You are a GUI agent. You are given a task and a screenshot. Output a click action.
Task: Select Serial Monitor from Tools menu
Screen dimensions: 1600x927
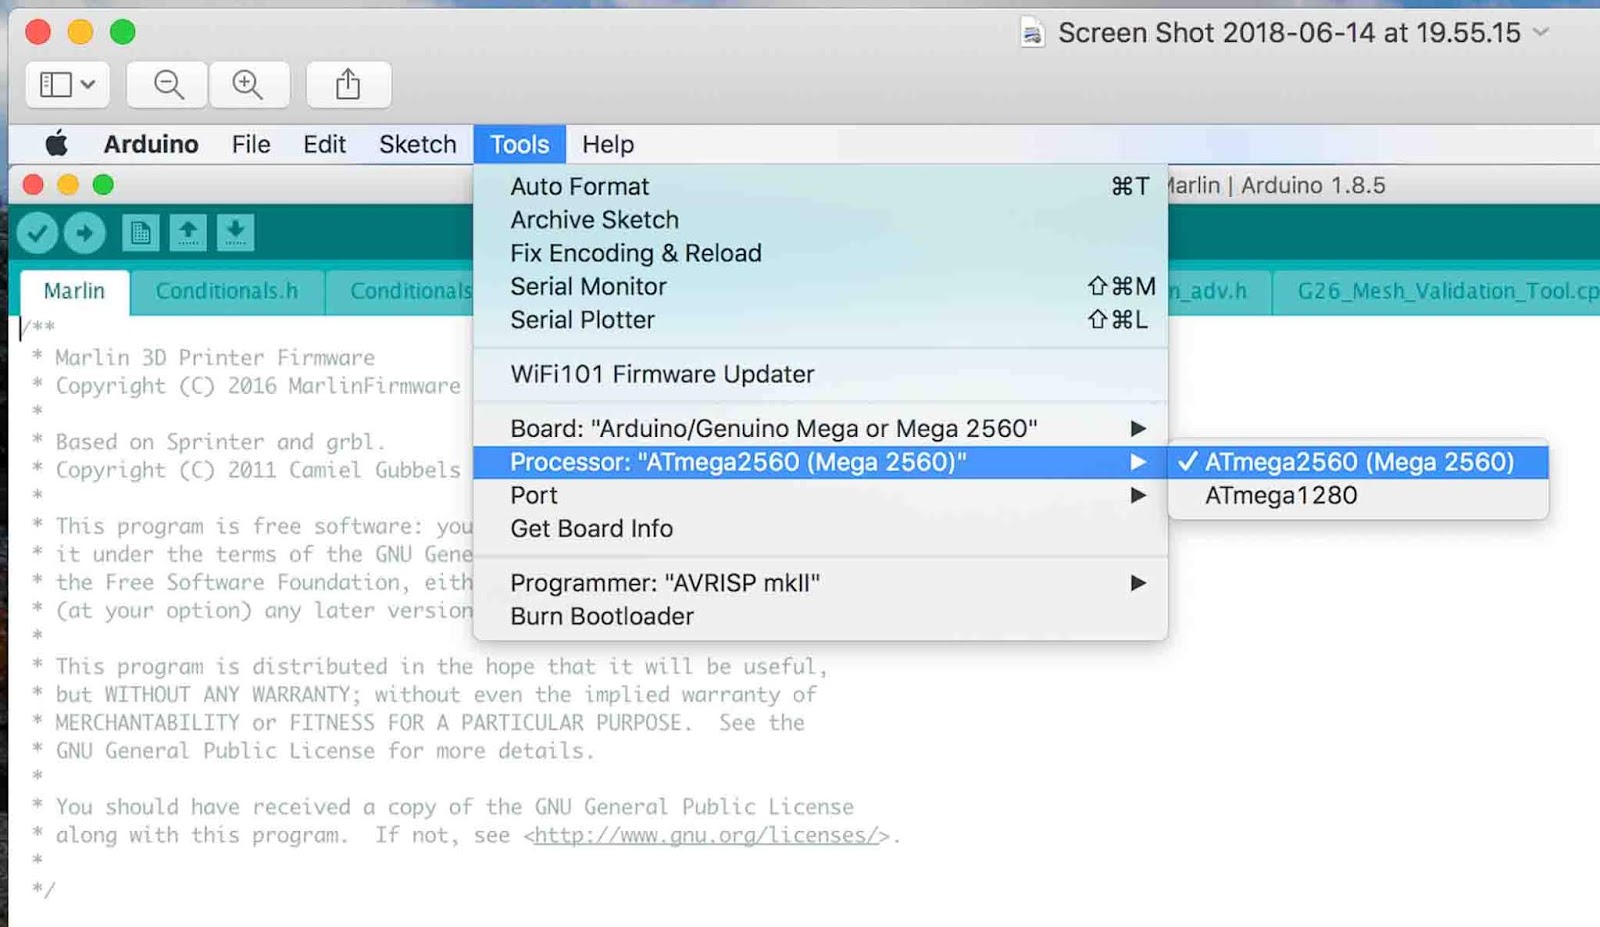click(x=588, y=287)
